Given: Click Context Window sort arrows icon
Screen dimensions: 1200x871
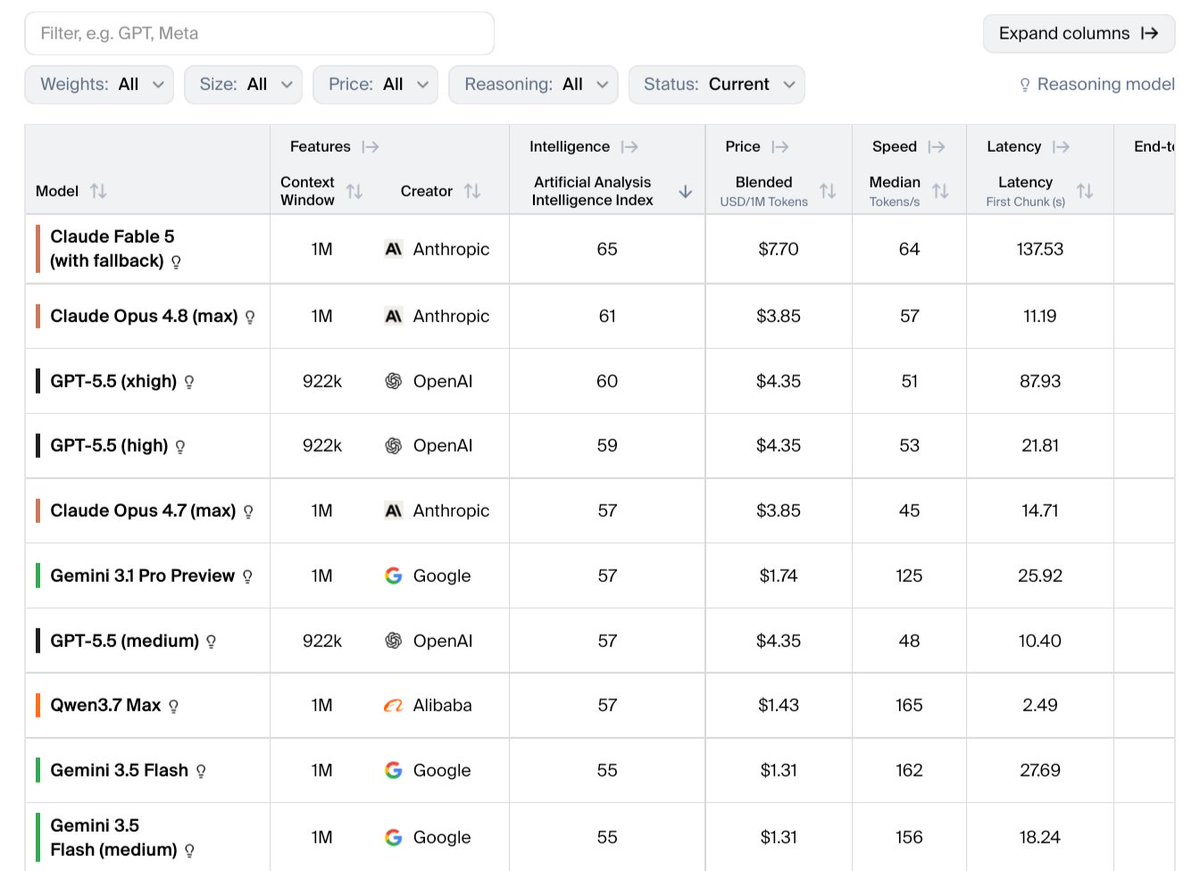Looking at the screenshot, I should pos(354,191).
